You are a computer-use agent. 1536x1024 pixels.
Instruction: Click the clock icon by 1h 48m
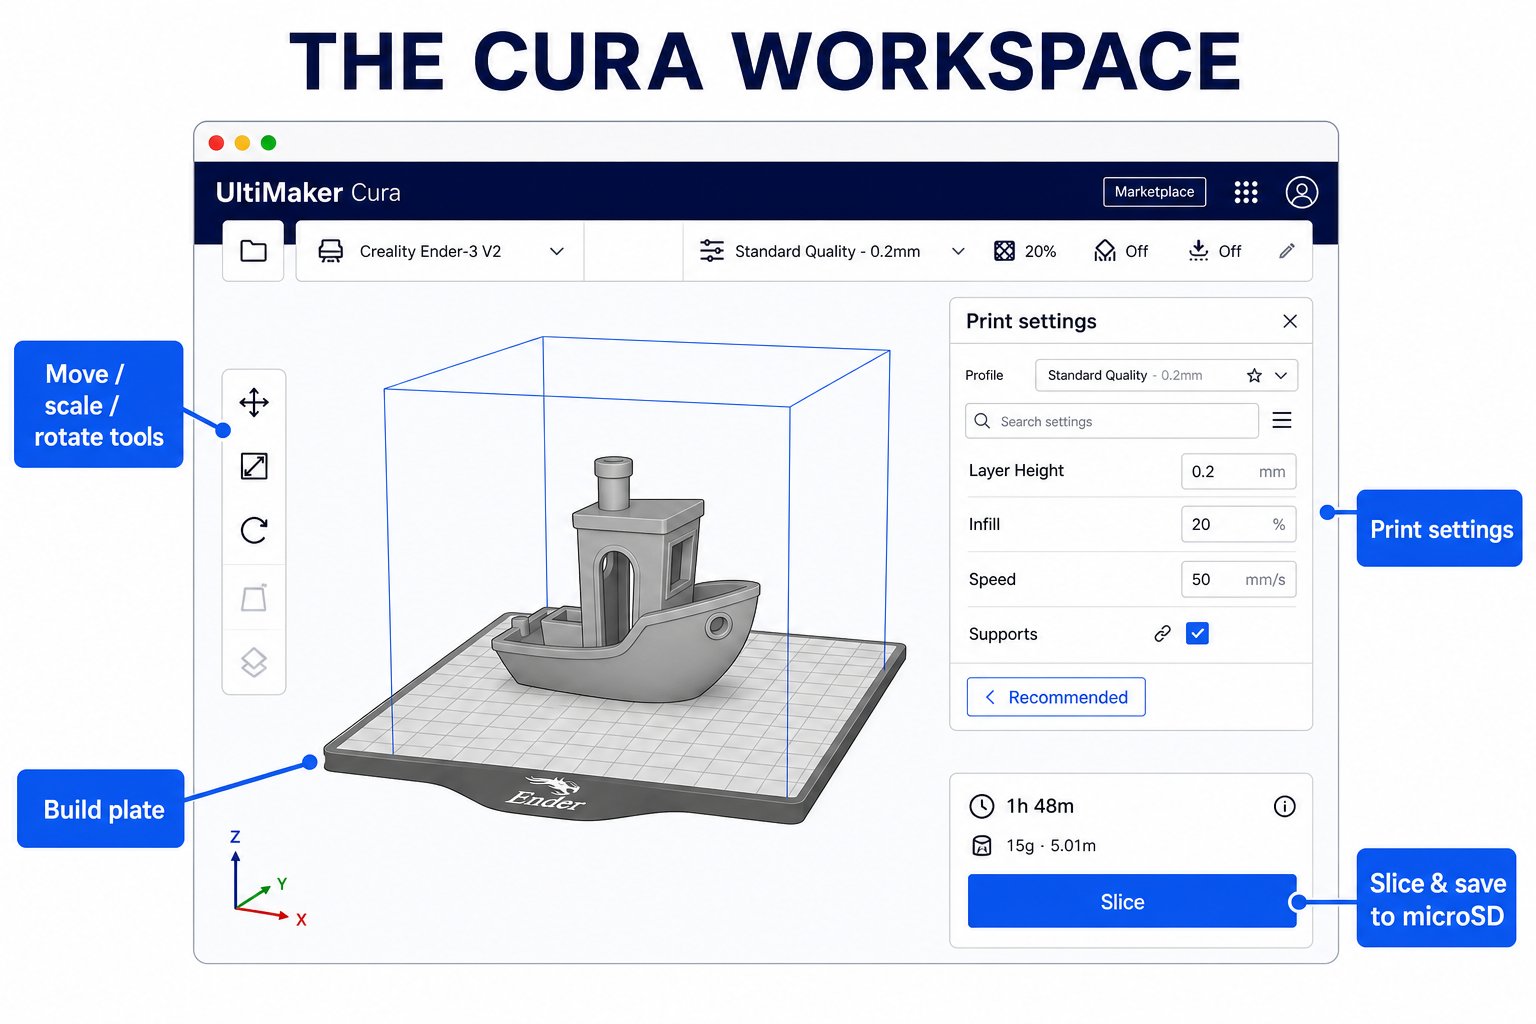point(982,806)
